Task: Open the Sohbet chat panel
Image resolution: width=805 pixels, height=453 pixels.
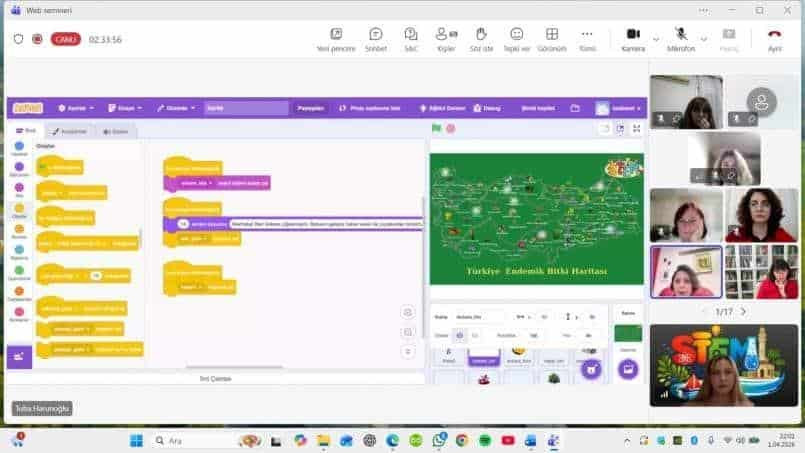Action: click(375, 38)
